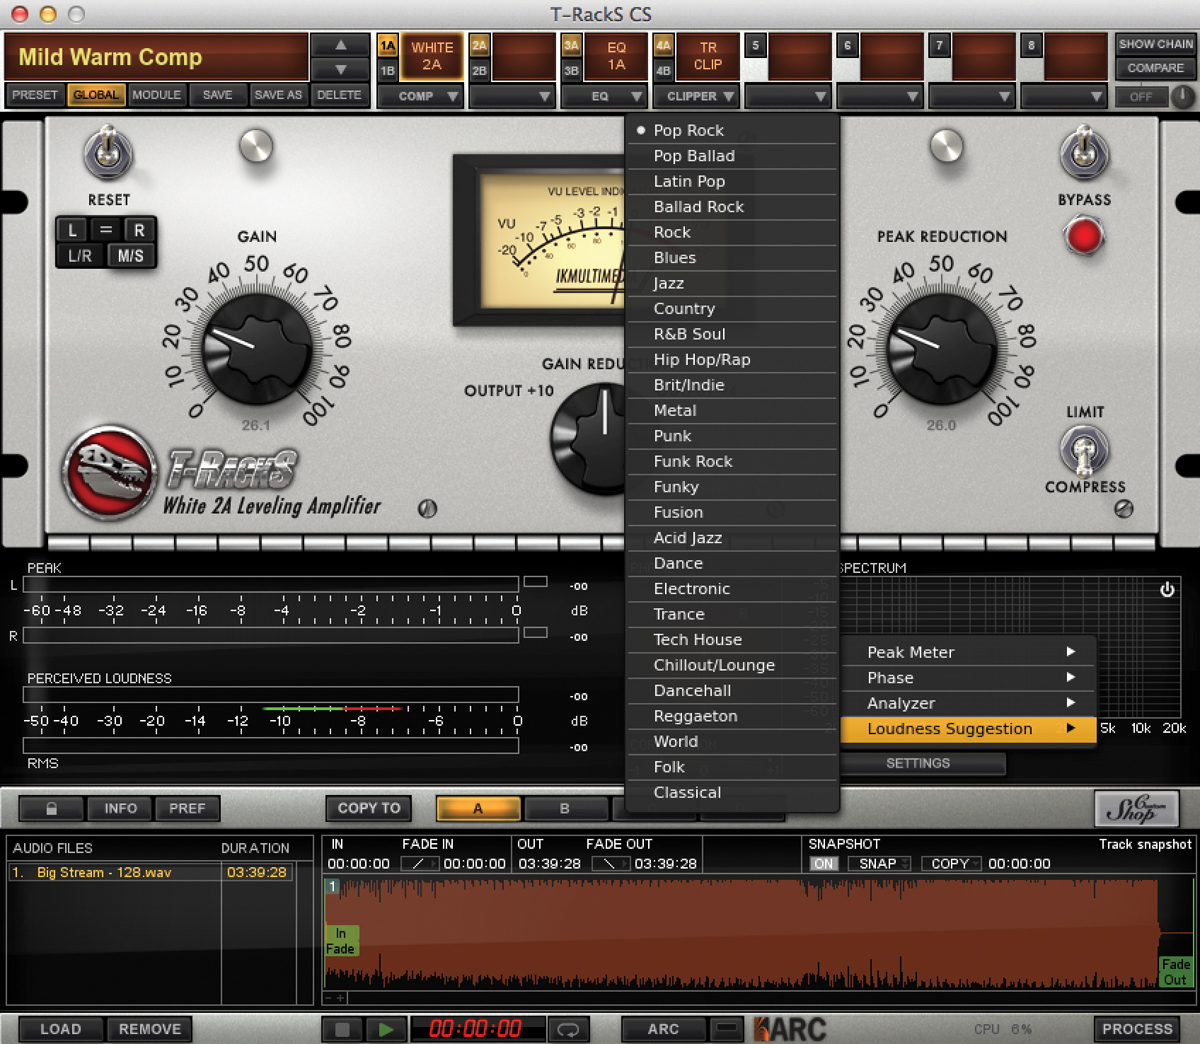This screenshot has height=1044, width=1200.
Task: Expand the Peak Meter submenu
Action: (x=968, y=652)
